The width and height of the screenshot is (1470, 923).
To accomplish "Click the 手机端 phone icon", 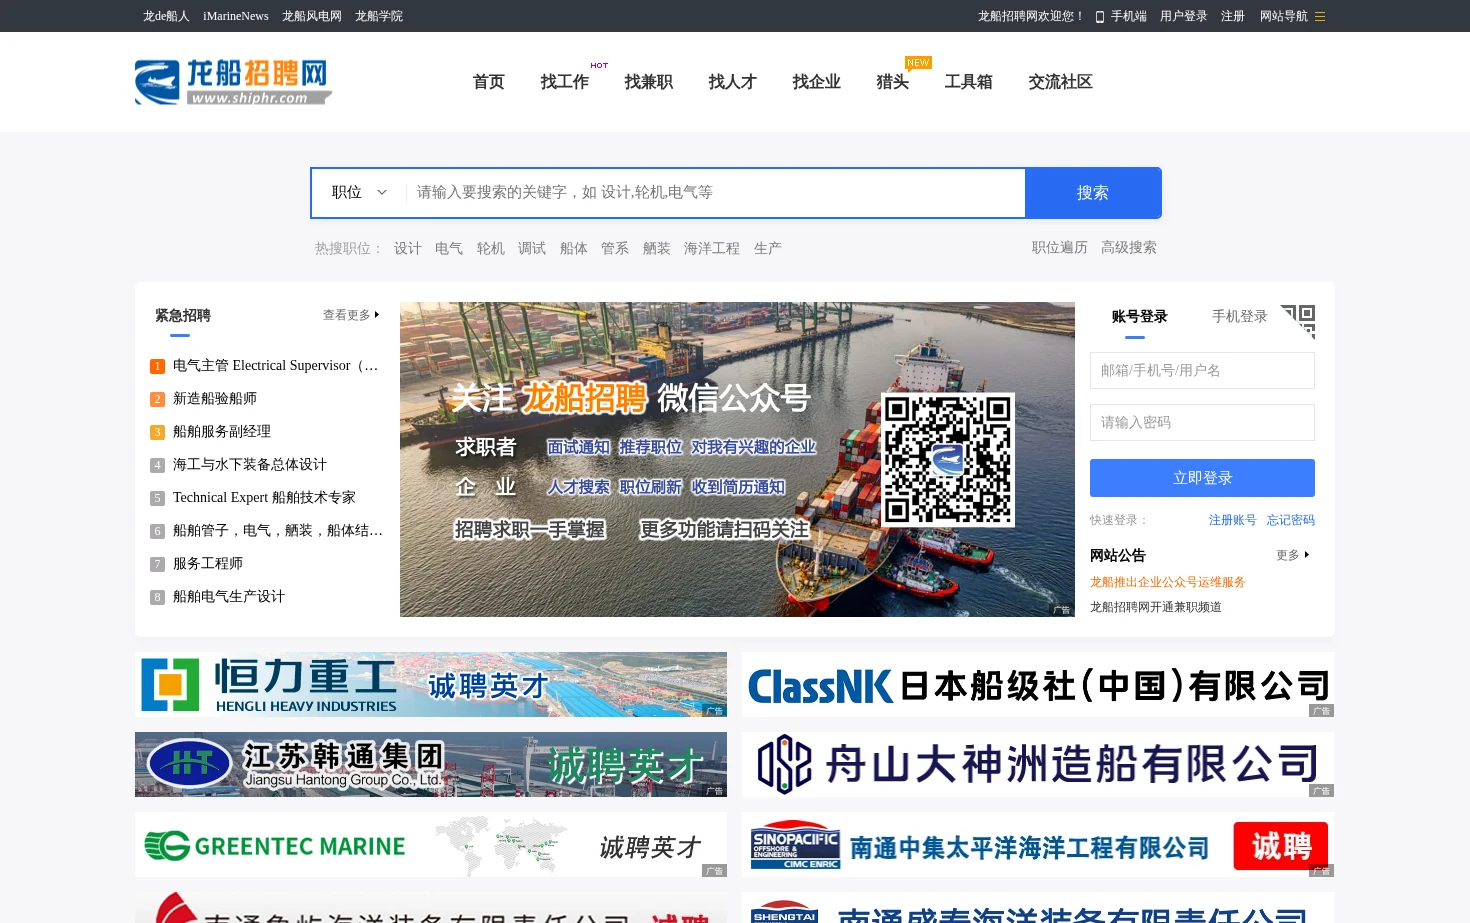I will pos(1100,16).
